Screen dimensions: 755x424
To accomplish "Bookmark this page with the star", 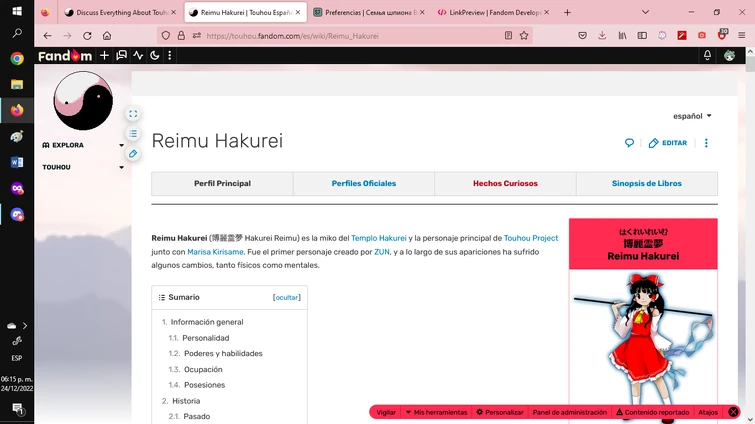I will click(x=524, y=35).
